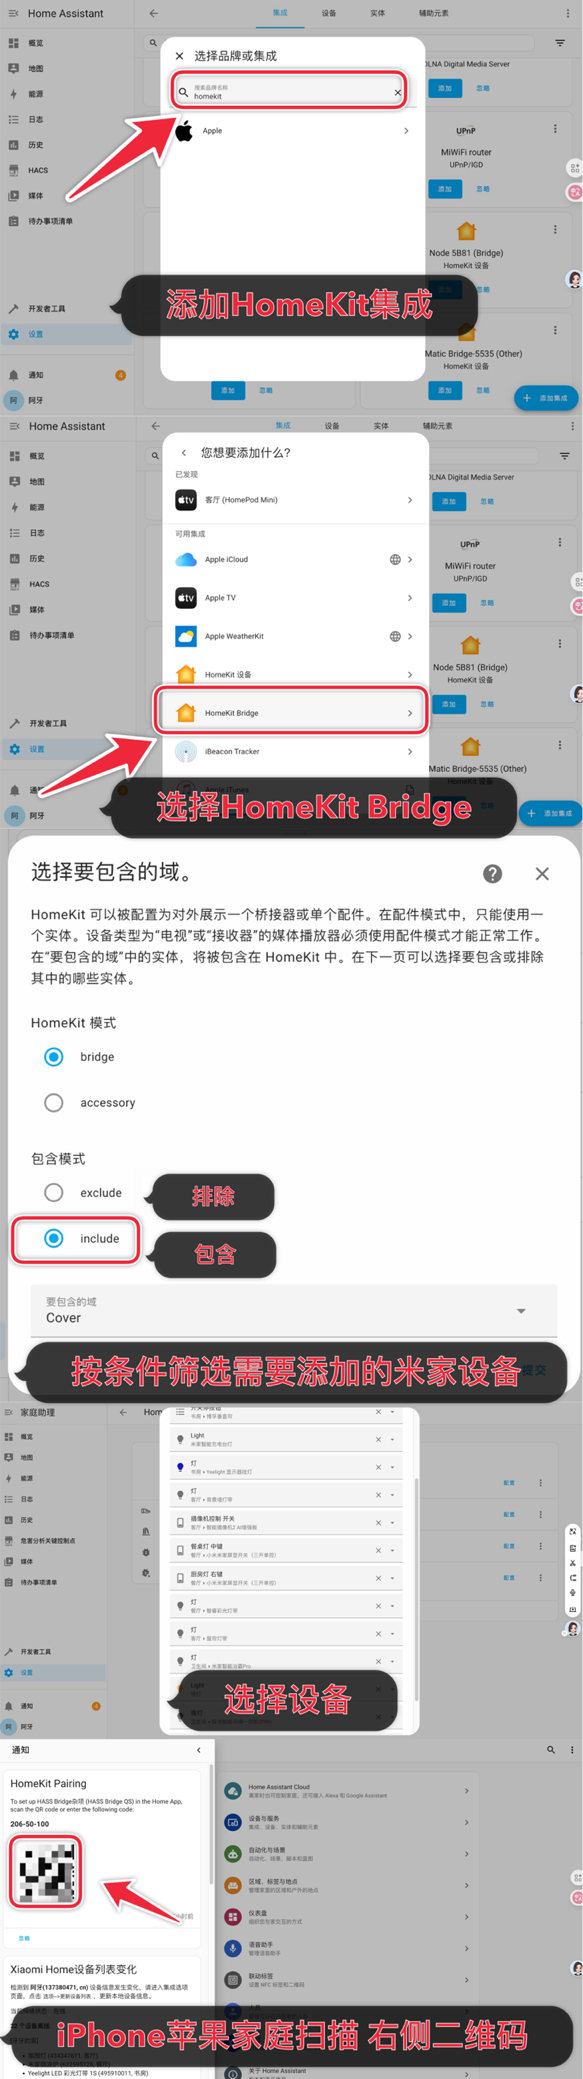Select the Apple TV integration

click(292, 598)
